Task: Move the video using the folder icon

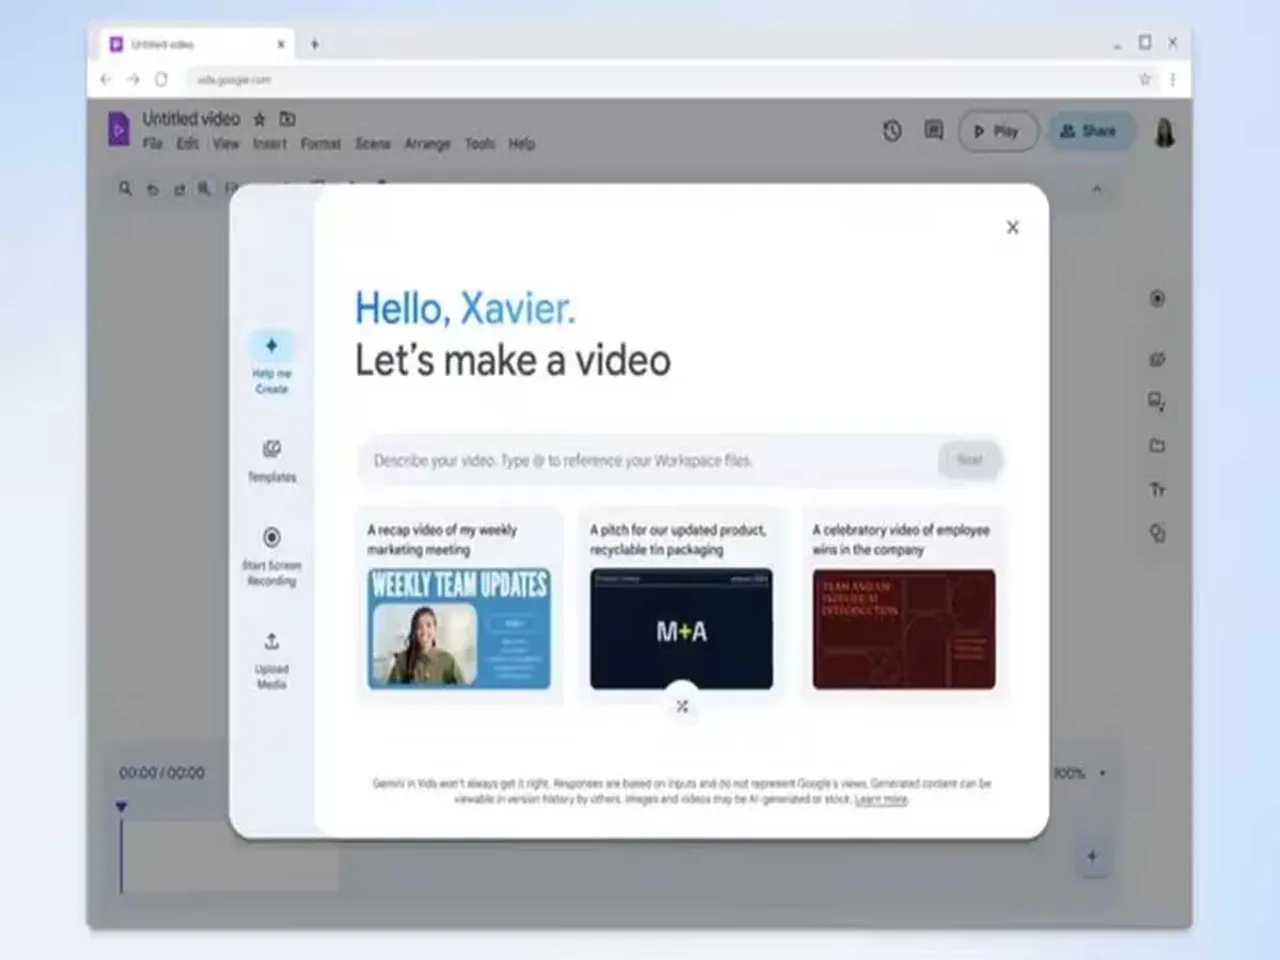Action: 287,119
